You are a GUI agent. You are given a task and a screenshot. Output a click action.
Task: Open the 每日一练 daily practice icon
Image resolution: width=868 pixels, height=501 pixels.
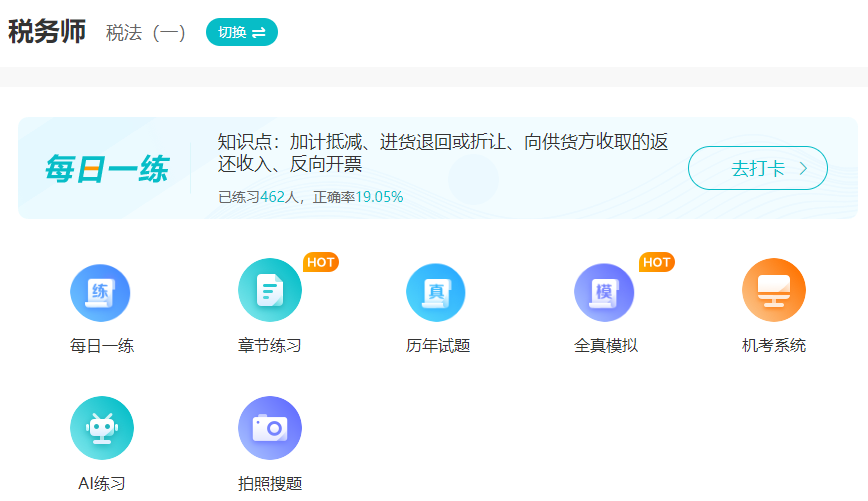click(x=101, y=291)
